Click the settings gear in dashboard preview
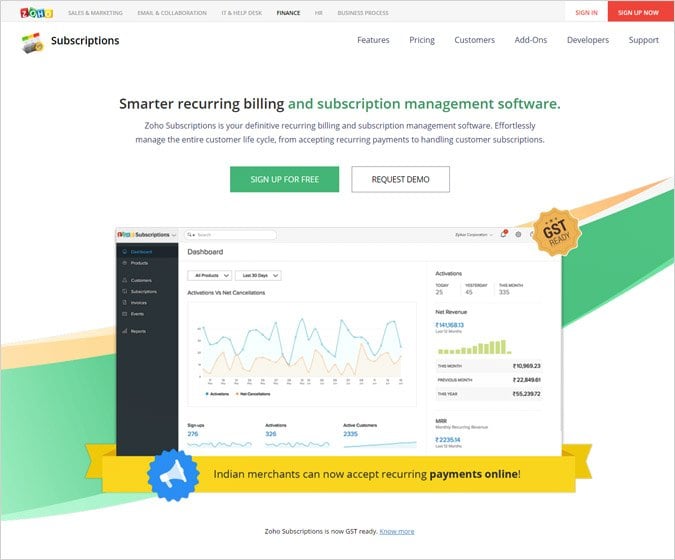 518,235
